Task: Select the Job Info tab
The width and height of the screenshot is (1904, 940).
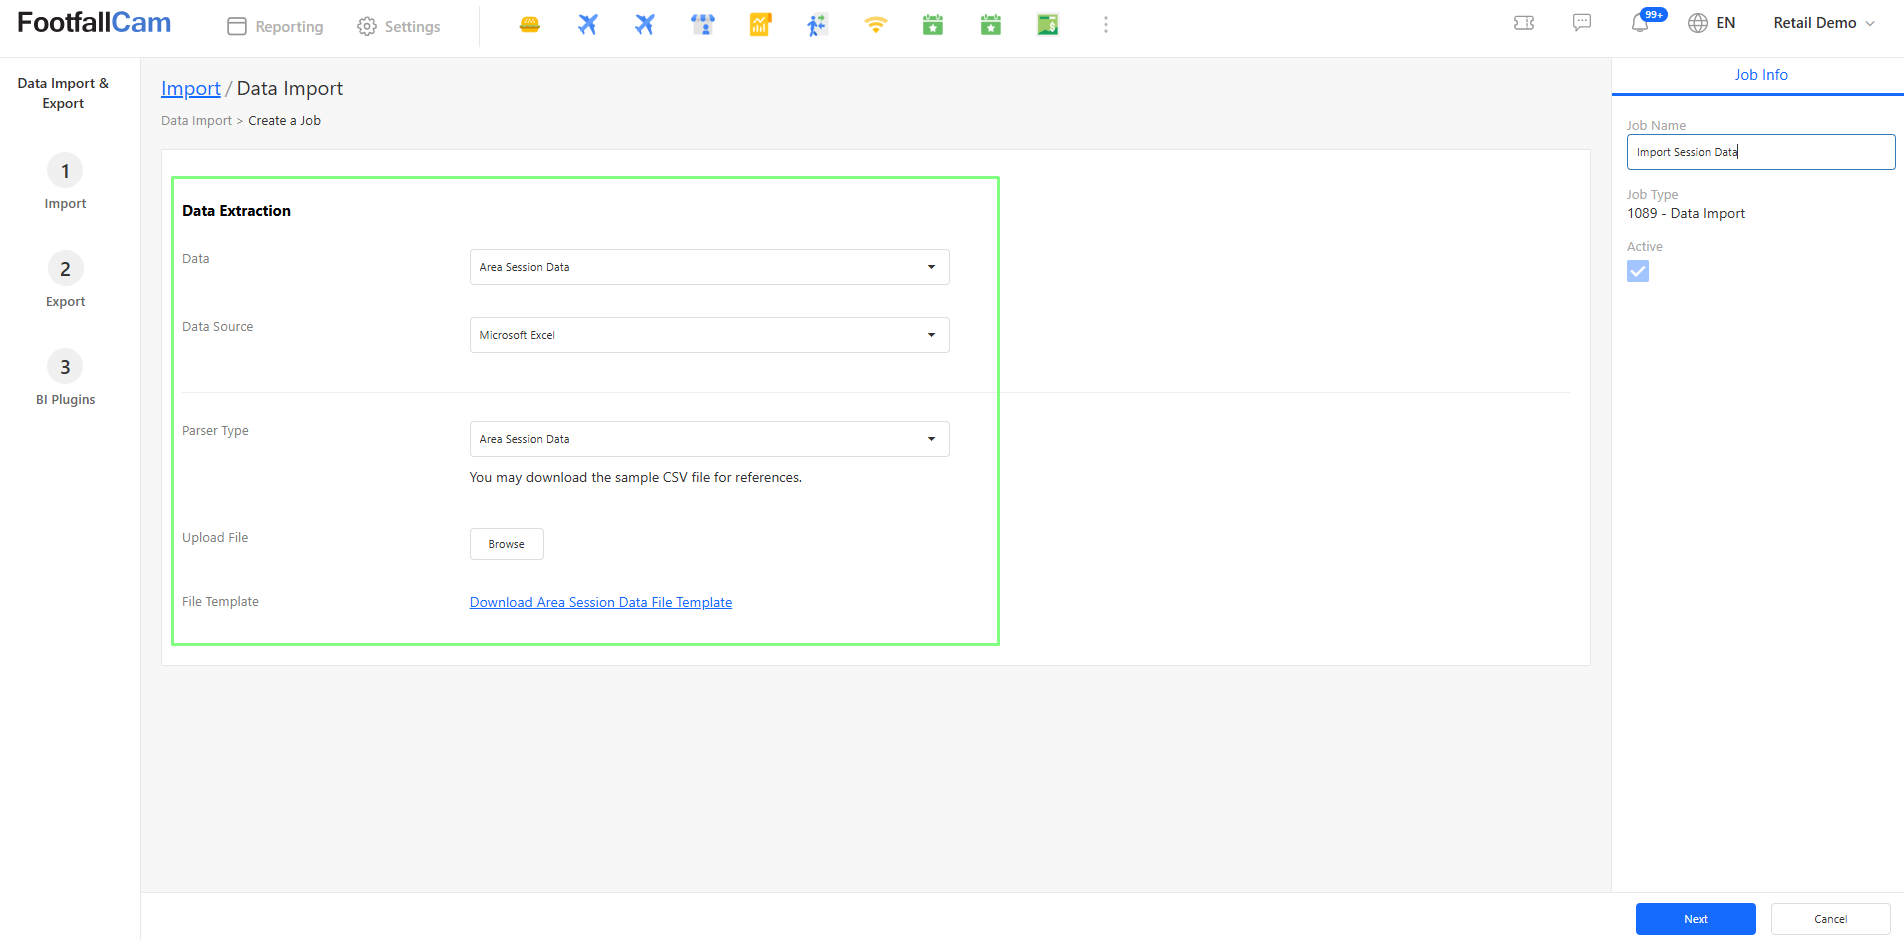Action: [x=1760, y=75]
